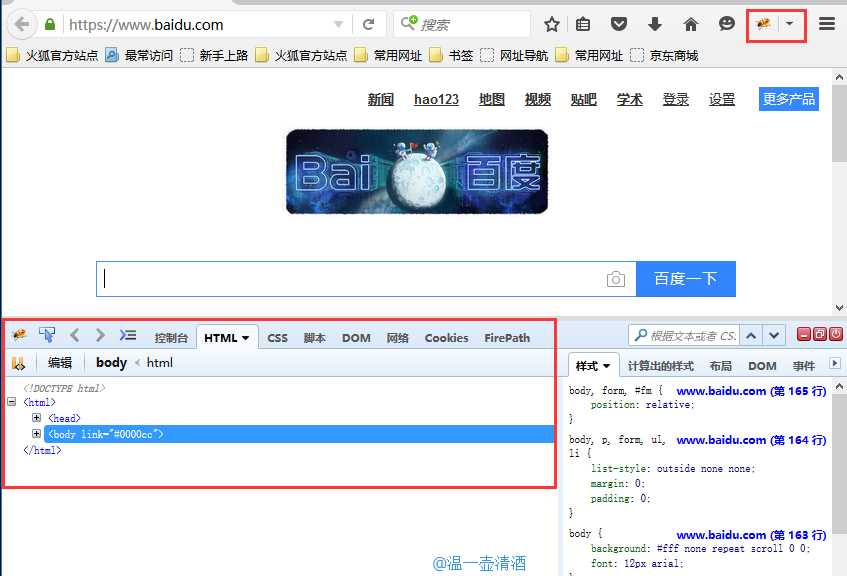847x576 pixels.
Task: Open the 视频 link
Action: point(538,99)
